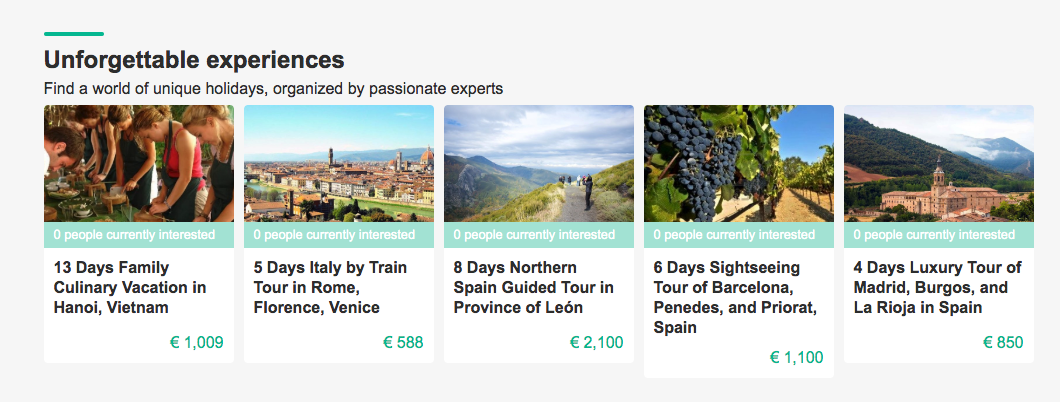This screenshot has width=1060, height=402.
Task: Click the Florence skyline photo
Action: point(339,163)
